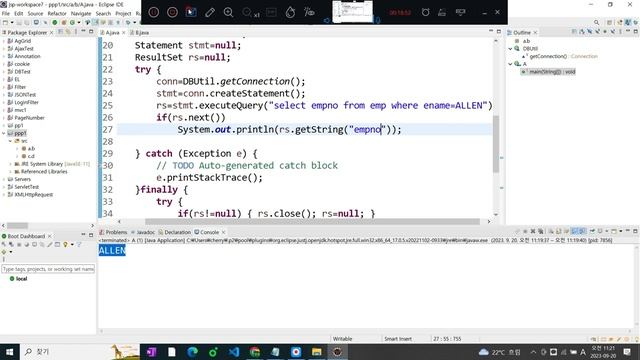This screenshot has height=360, width=640.
Task: Expand the JRE System Library node
Action: click(10, 164)
